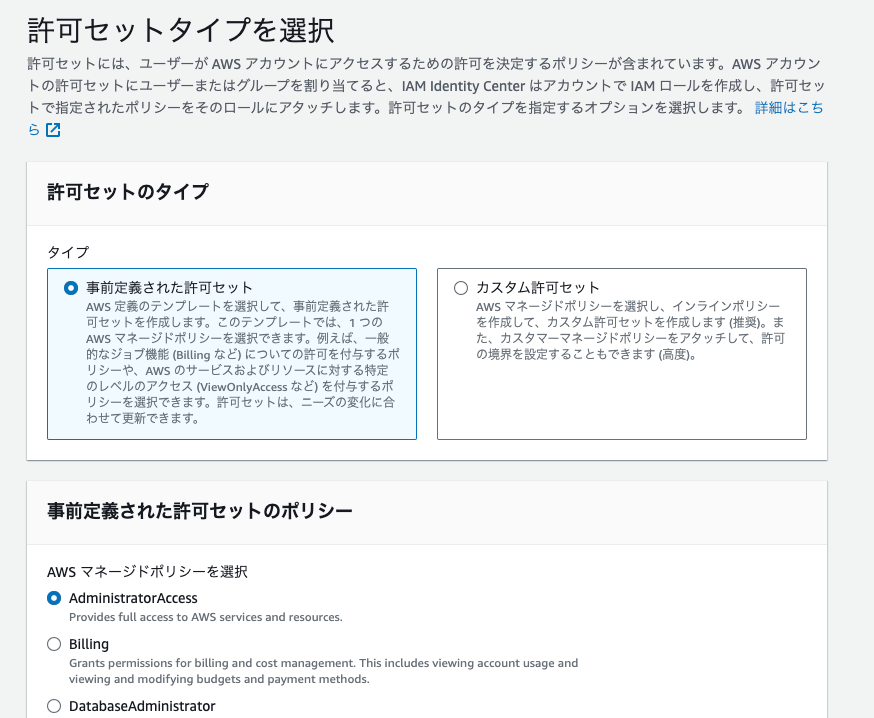Image resolution: width=874 pixels, height=718 pixels.
Task: Click the AdministratorAccess policy name text
Action: [x=133, y=598]
